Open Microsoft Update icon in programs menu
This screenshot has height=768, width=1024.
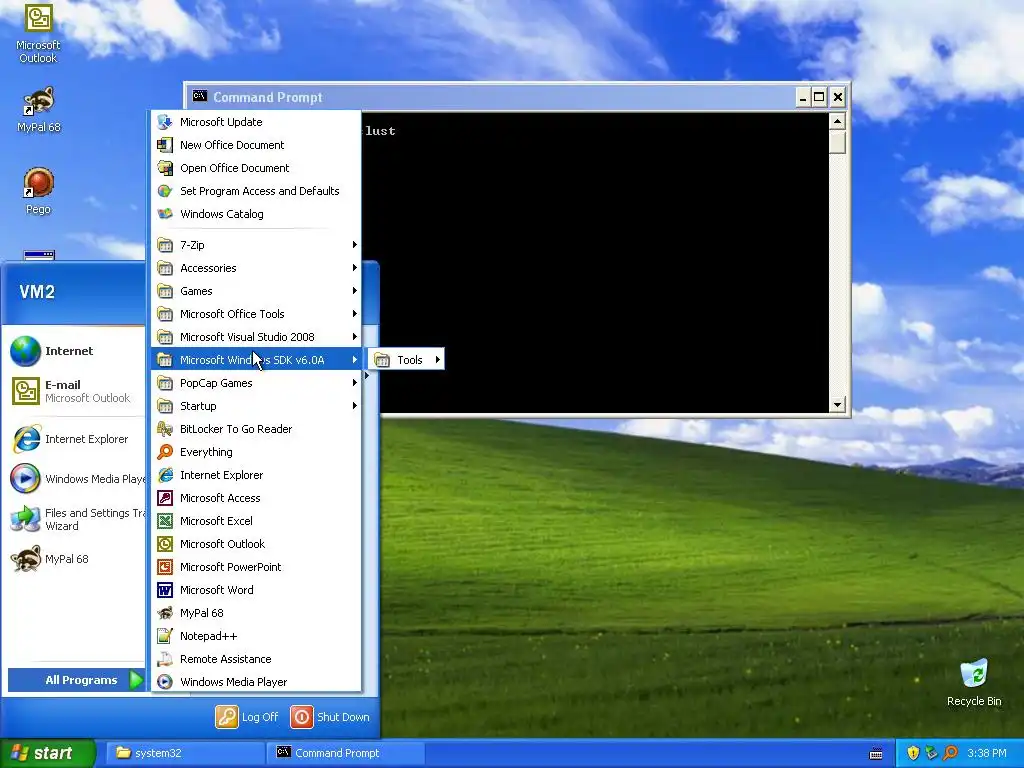pyautogui.click(x=165, y=122)
